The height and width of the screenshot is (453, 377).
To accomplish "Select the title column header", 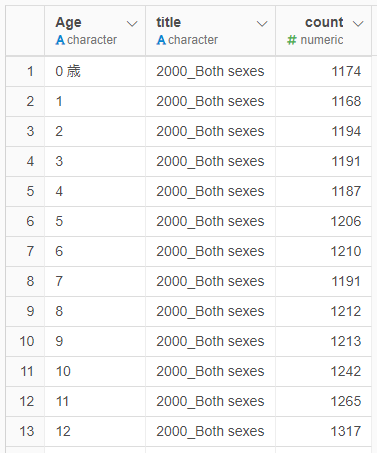I will (x=211, y=31).
